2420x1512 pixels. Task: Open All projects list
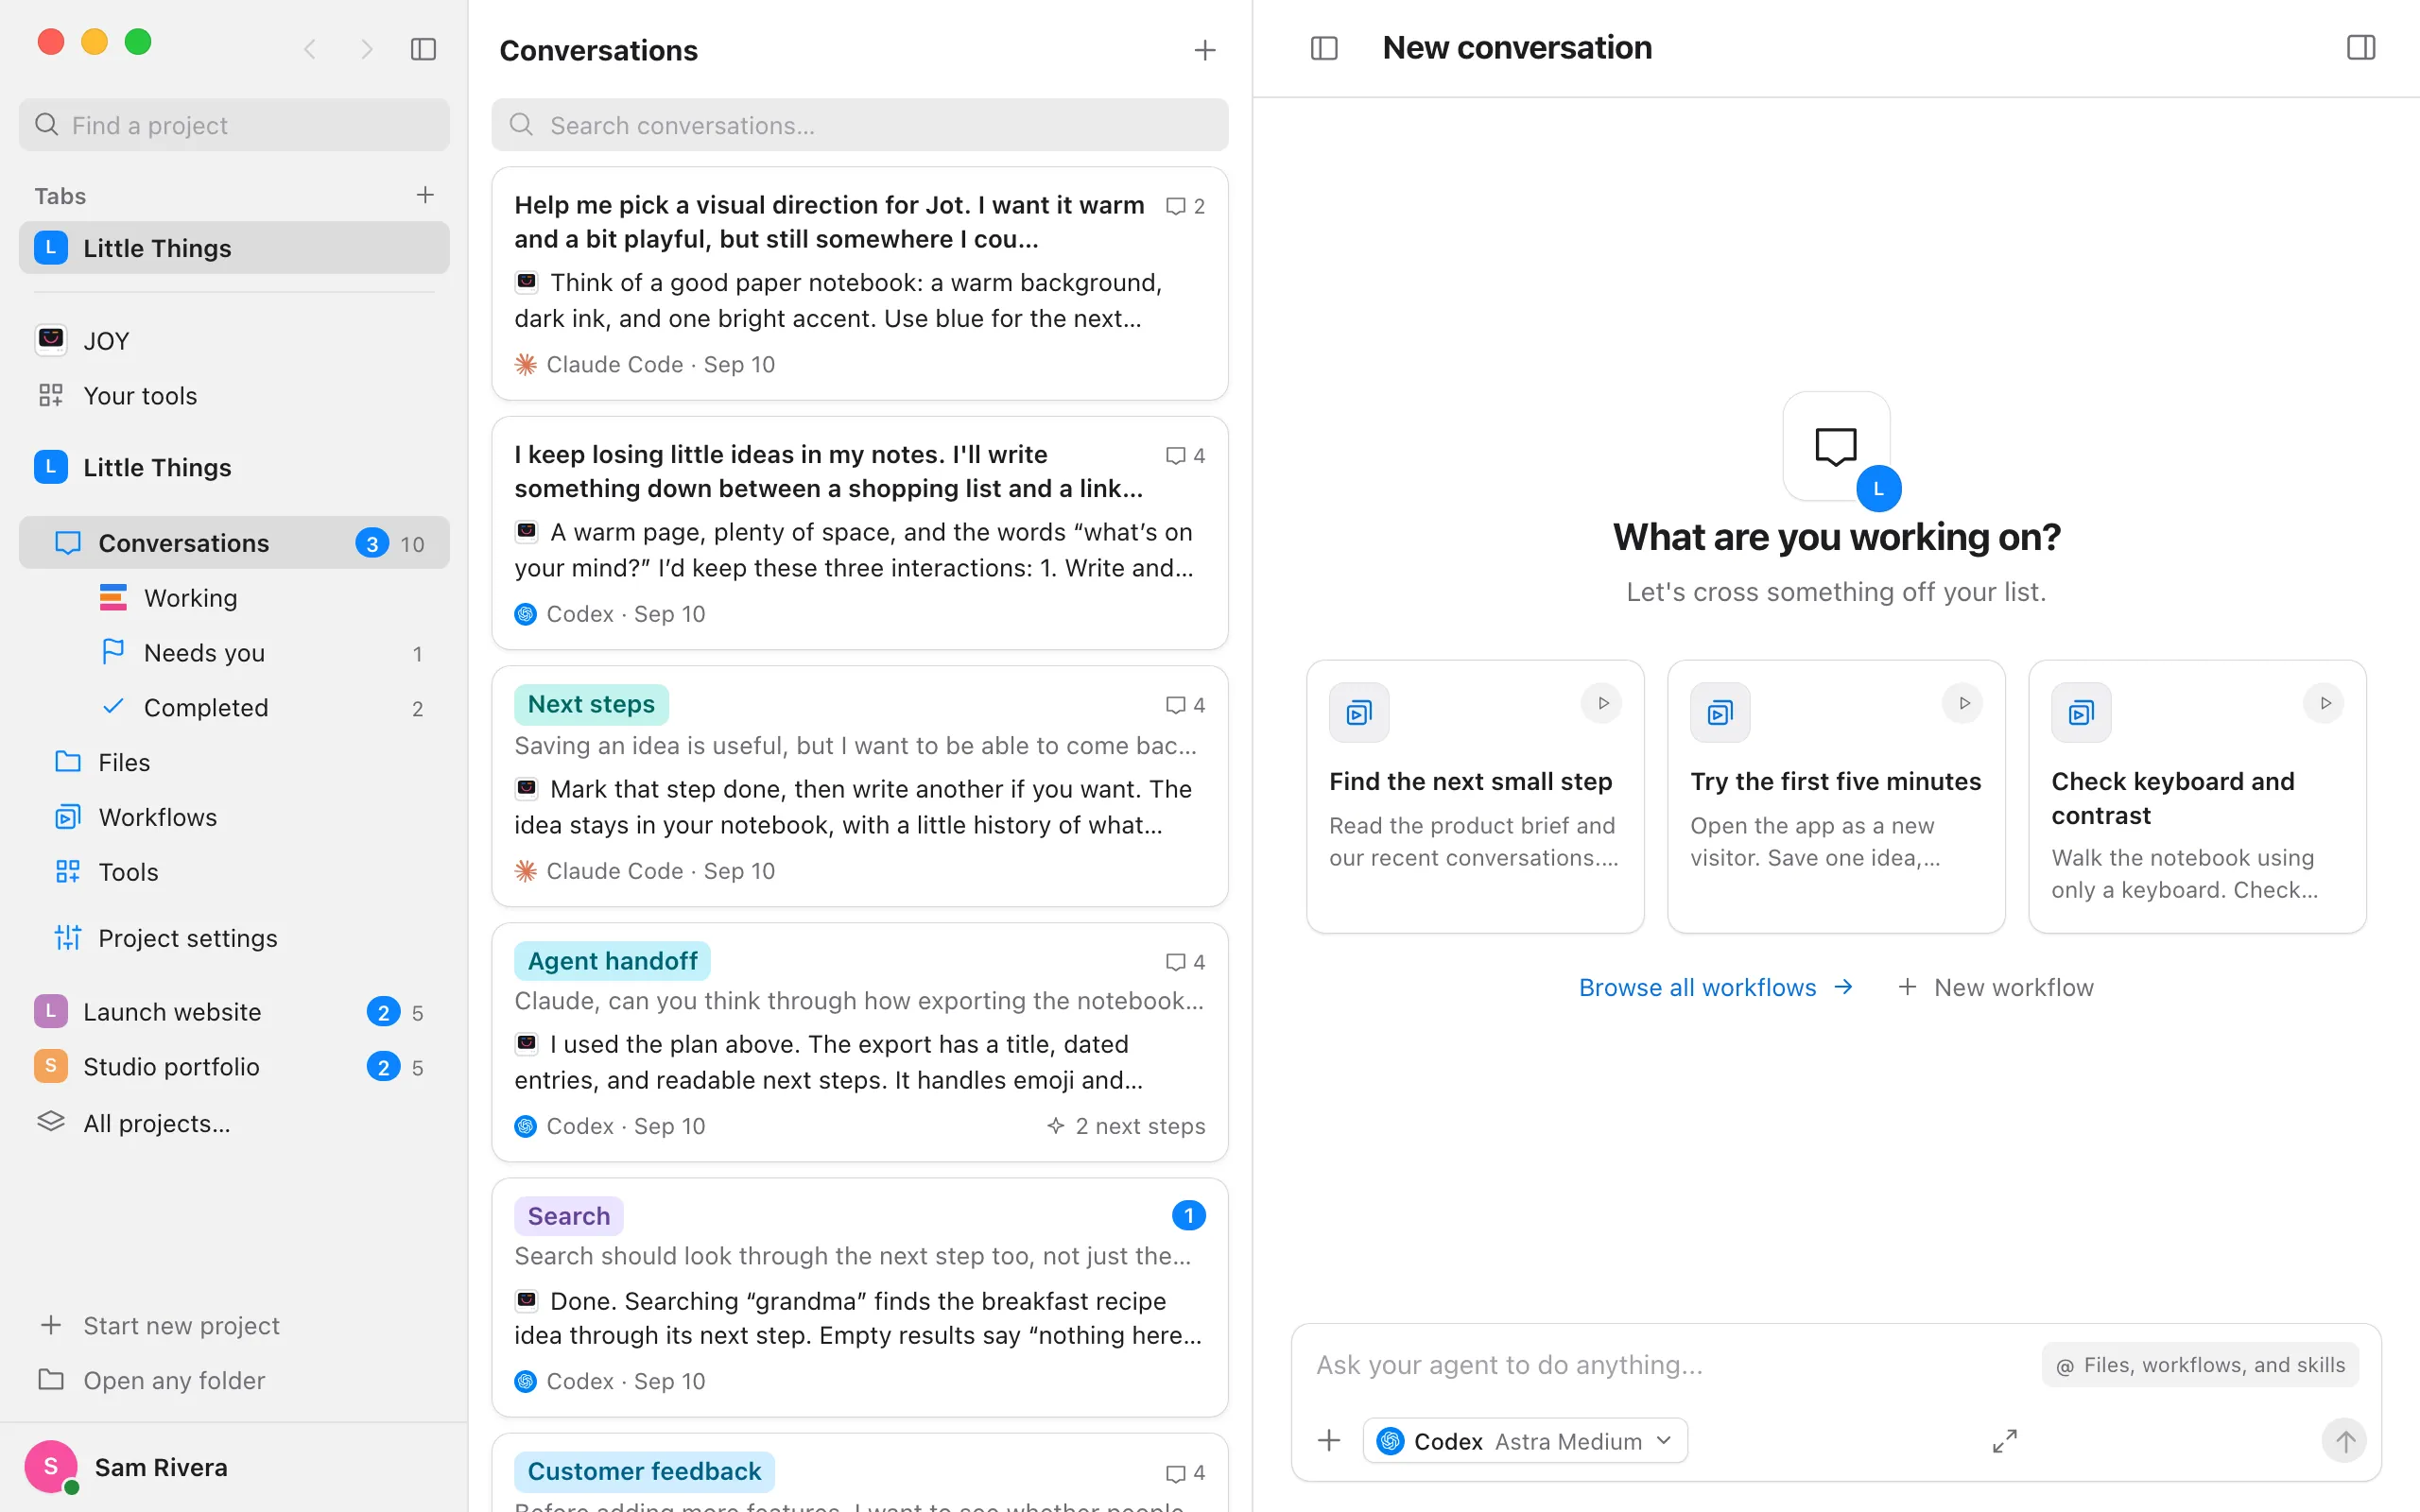pos(234,1123)
